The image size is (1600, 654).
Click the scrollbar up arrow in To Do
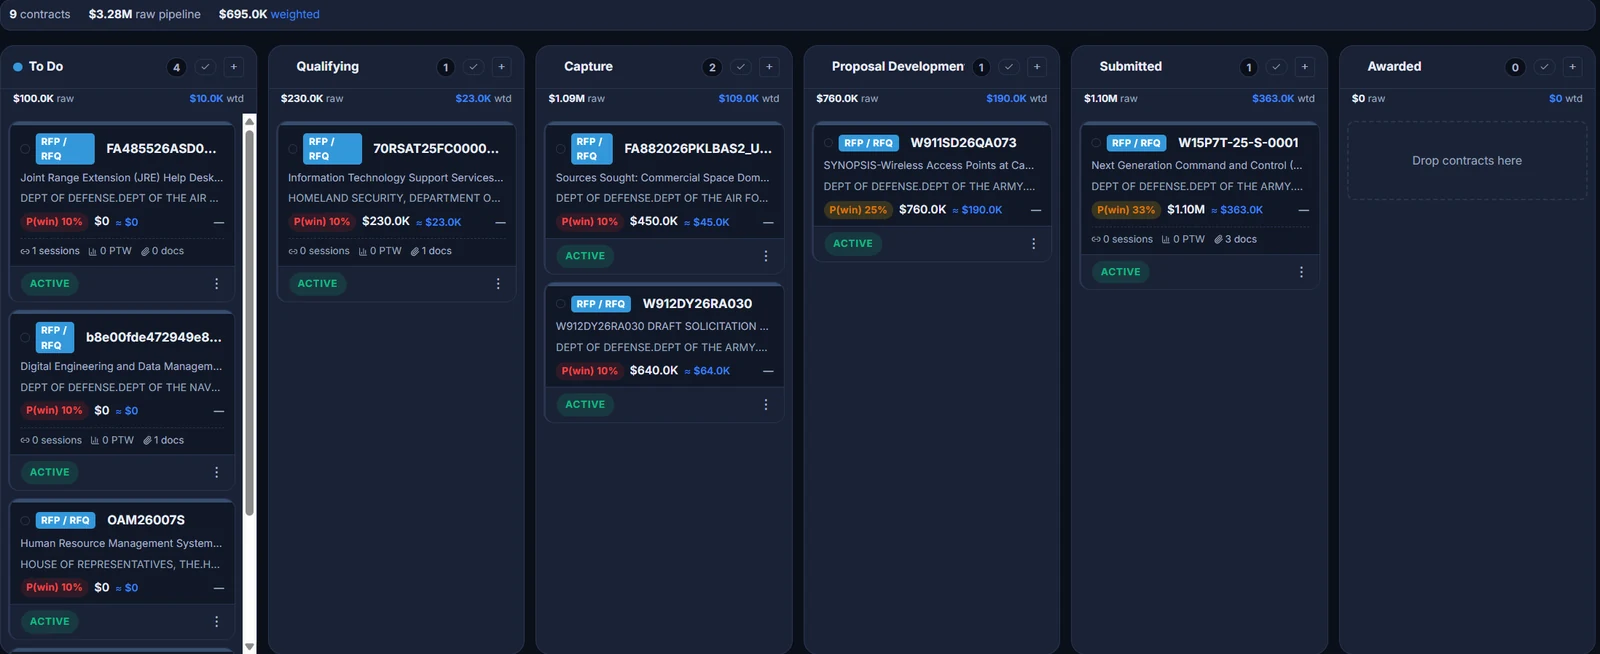(x=249, y=121)
